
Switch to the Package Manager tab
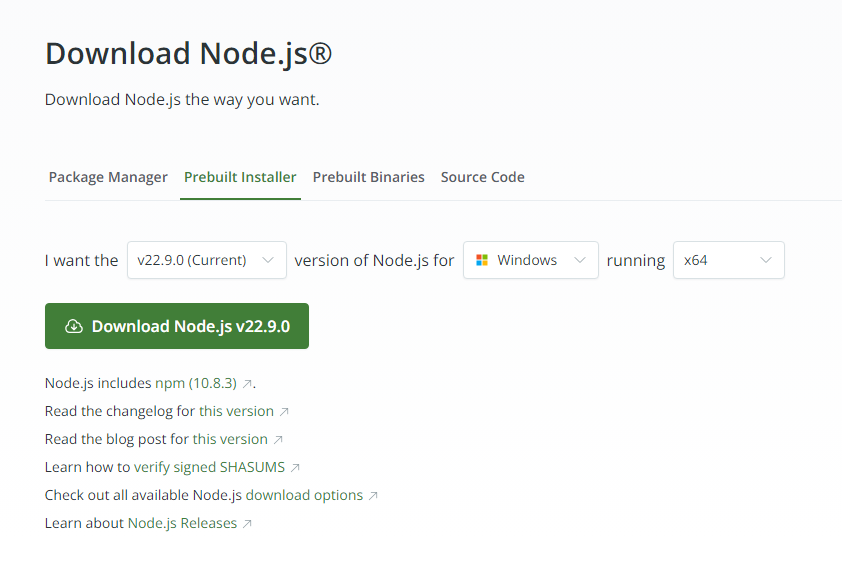click(x=108, y=177)
